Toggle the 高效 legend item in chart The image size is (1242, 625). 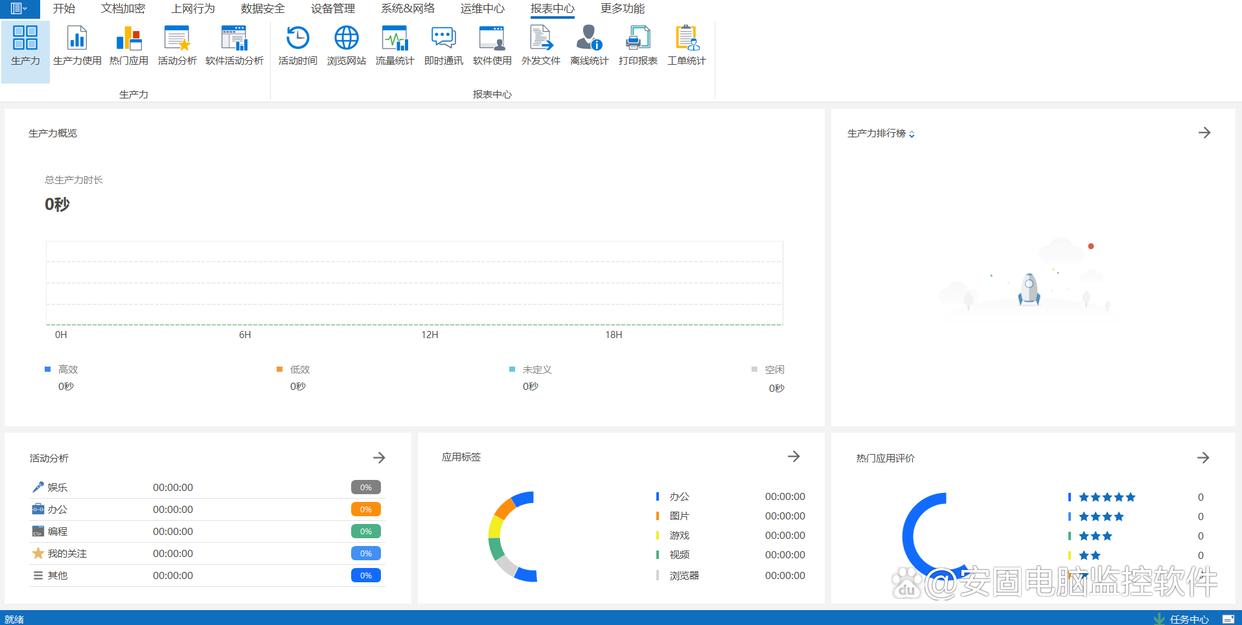[62, 369]
